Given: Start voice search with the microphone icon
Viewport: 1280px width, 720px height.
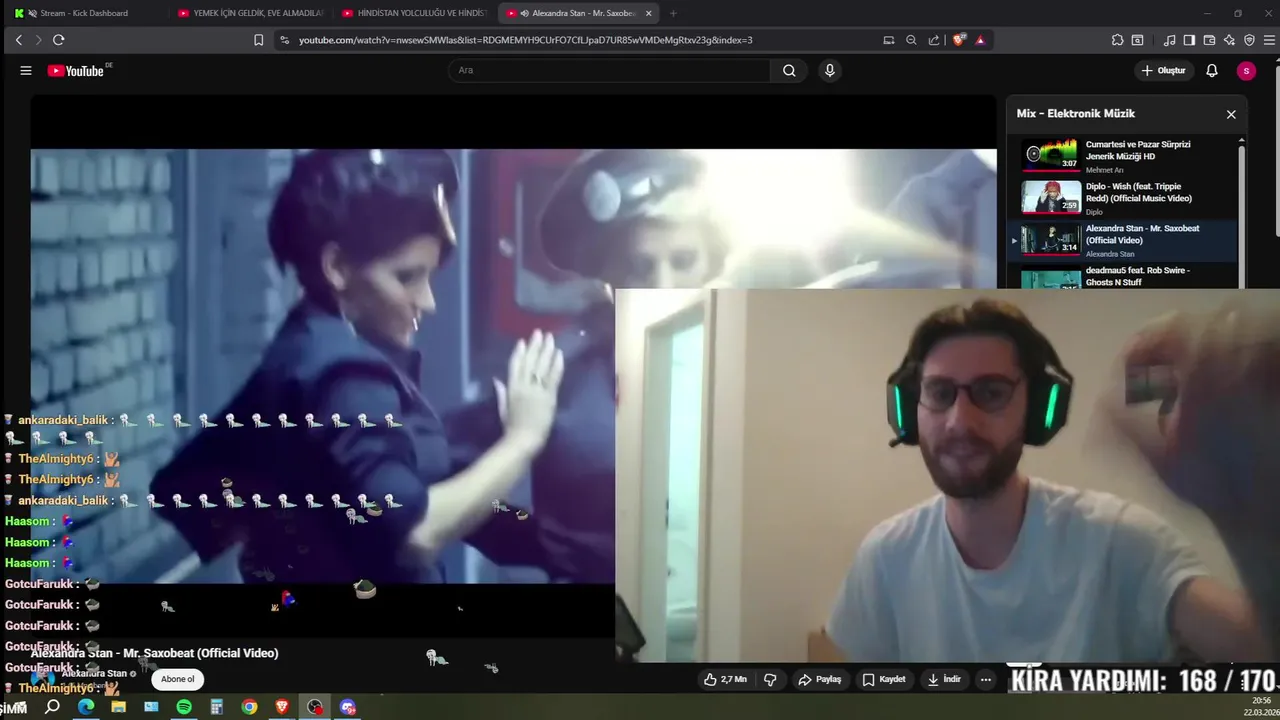Looking at the screenshot, I should point(829,71).
